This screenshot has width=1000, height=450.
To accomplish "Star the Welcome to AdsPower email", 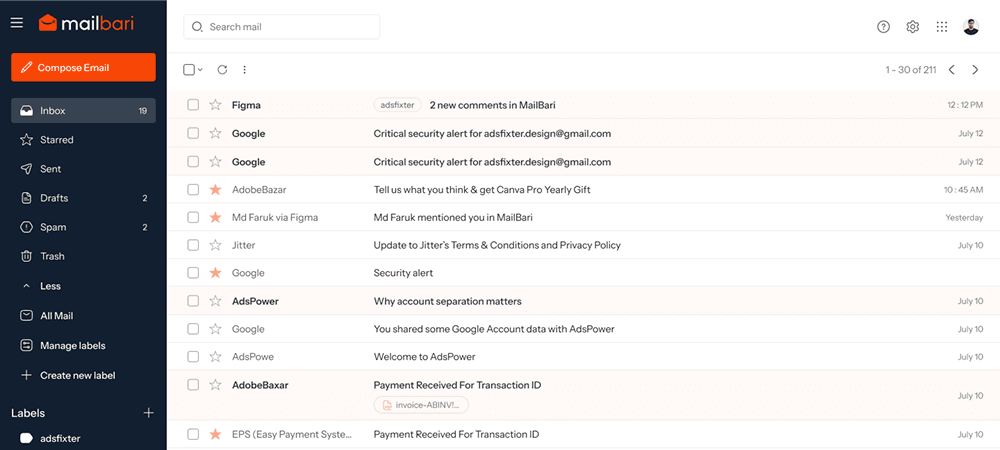I will [x=216, y=357].
